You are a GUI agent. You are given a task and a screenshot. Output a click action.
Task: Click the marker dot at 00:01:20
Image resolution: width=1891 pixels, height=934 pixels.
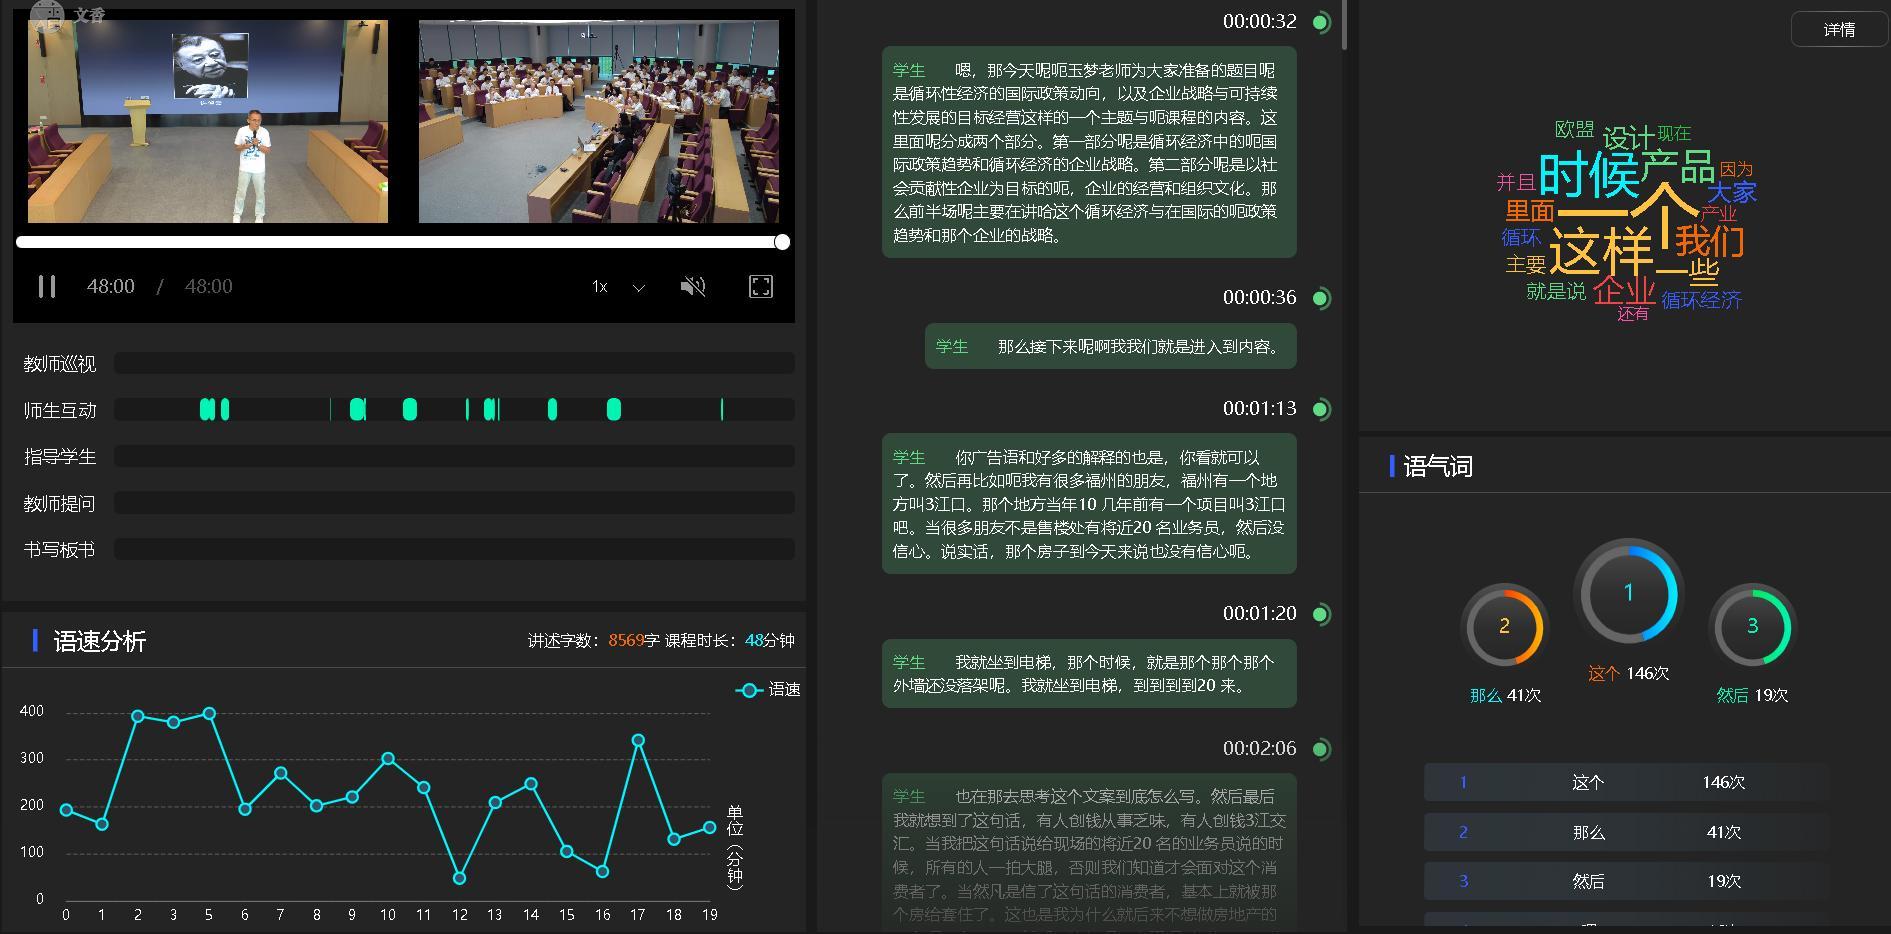pyautogui.click(x=1321, y=614)
